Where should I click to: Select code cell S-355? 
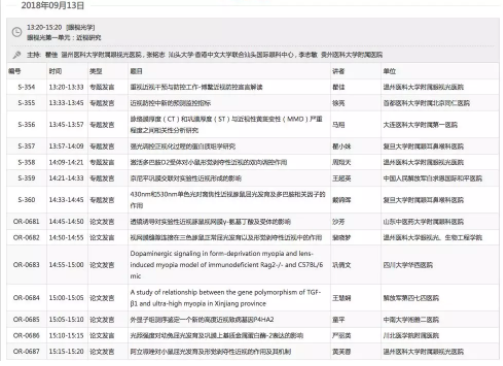pos(26,103)
